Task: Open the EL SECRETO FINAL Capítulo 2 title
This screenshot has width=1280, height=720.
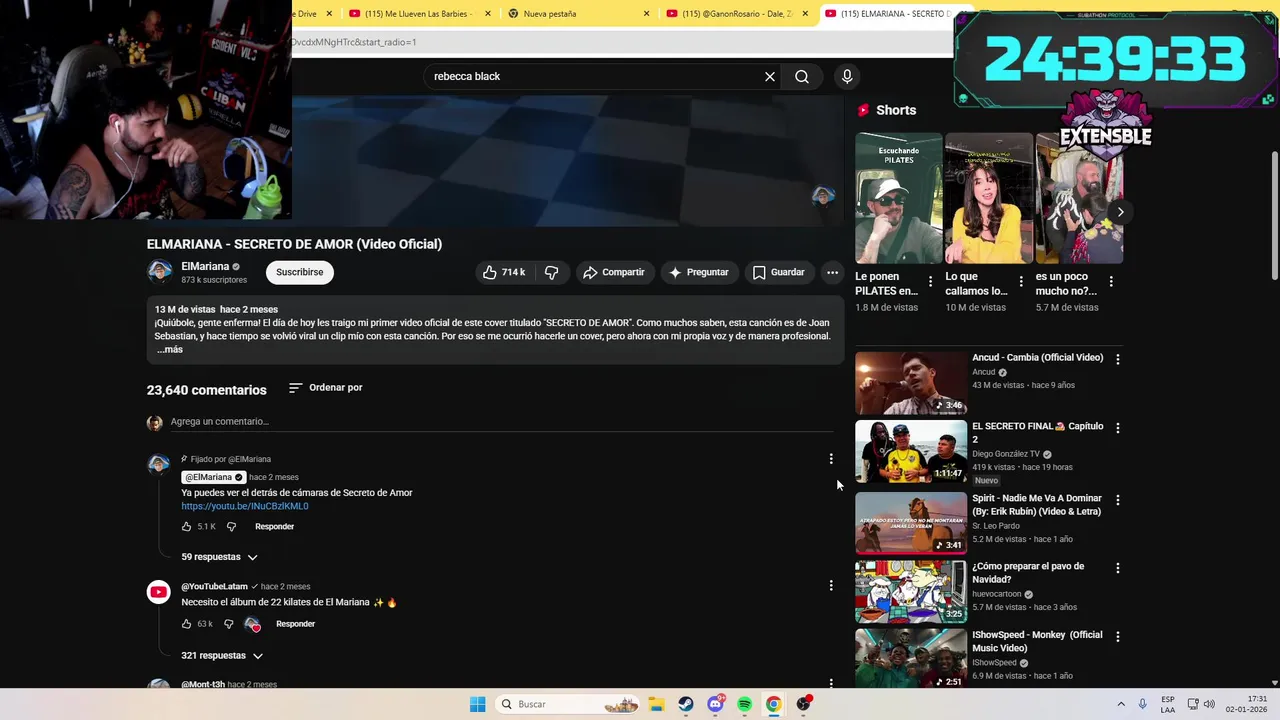Action: click(x=1038, y=432)
